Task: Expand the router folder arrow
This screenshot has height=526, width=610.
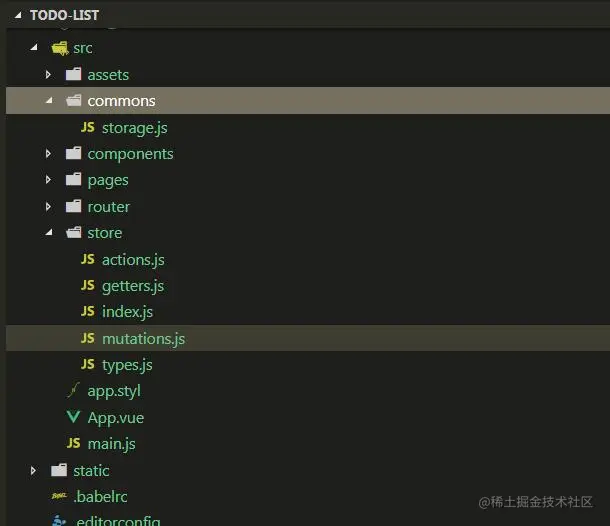Action: click(48, 207)
